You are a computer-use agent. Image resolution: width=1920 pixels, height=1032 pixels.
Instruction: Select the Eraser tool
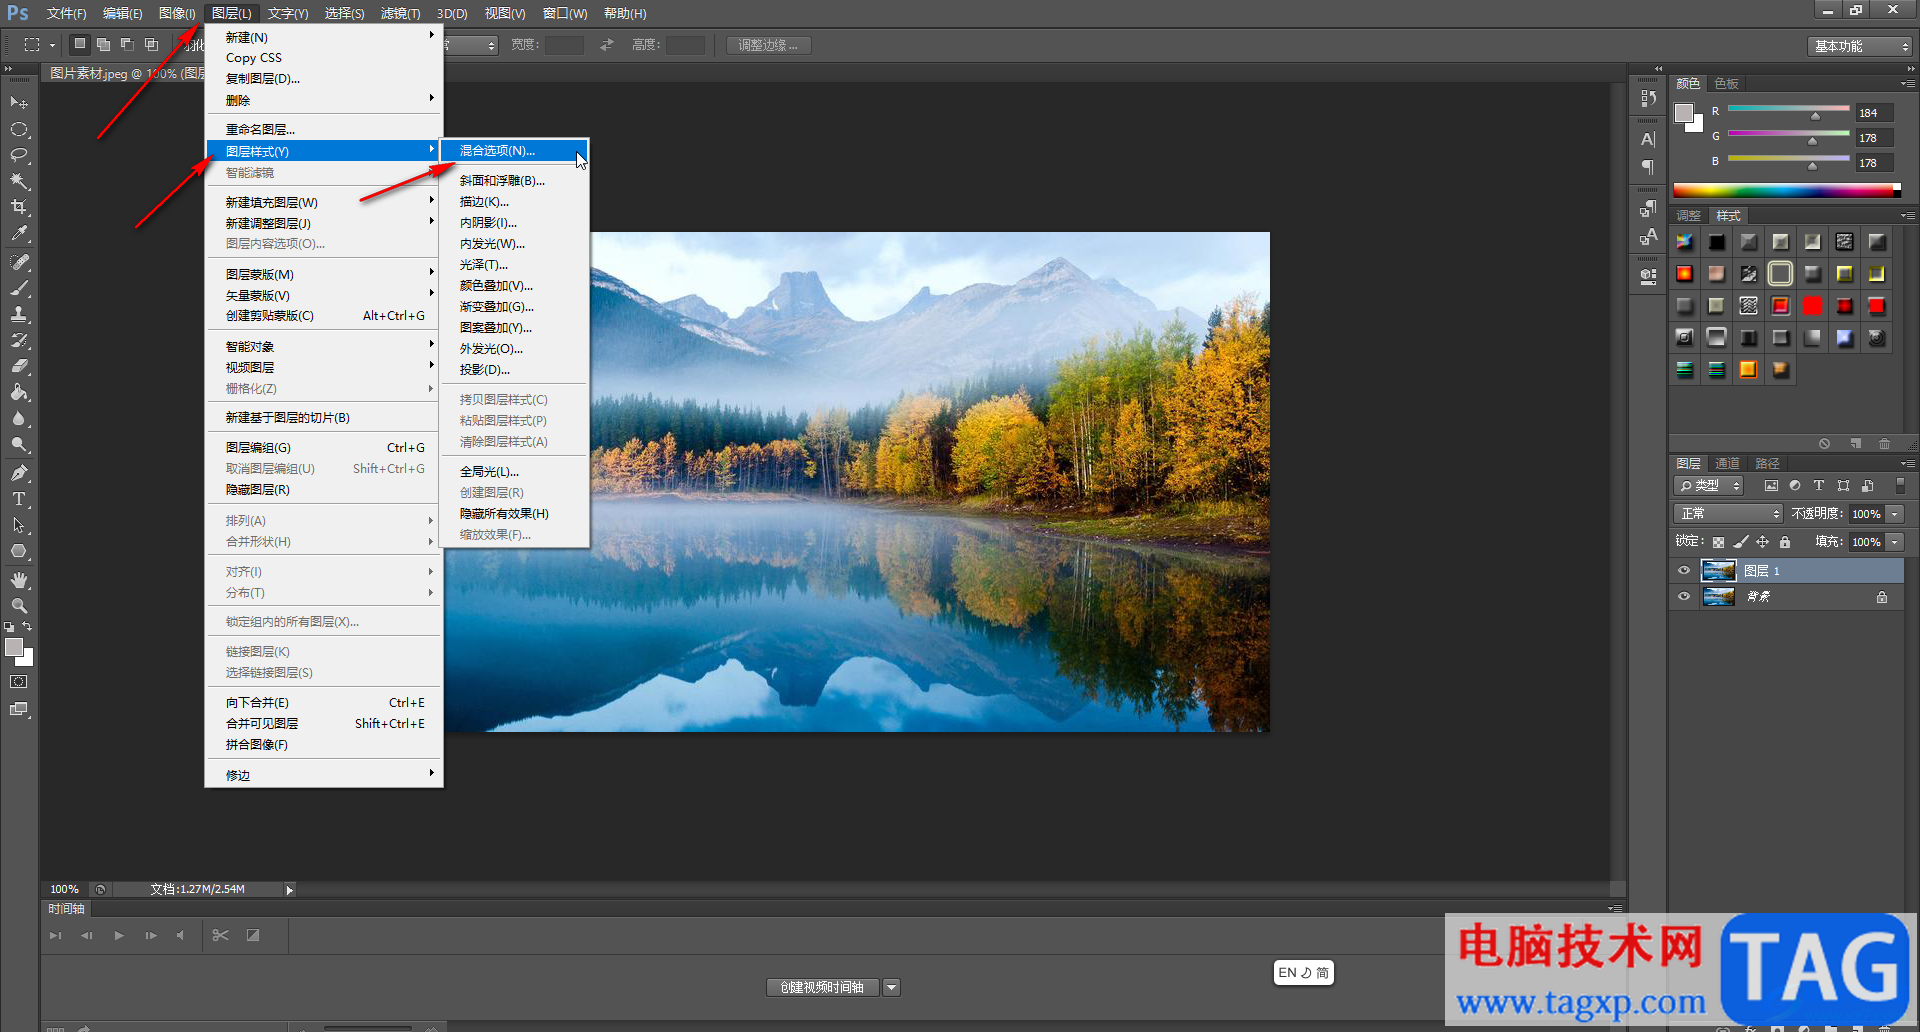click(19, 366)
